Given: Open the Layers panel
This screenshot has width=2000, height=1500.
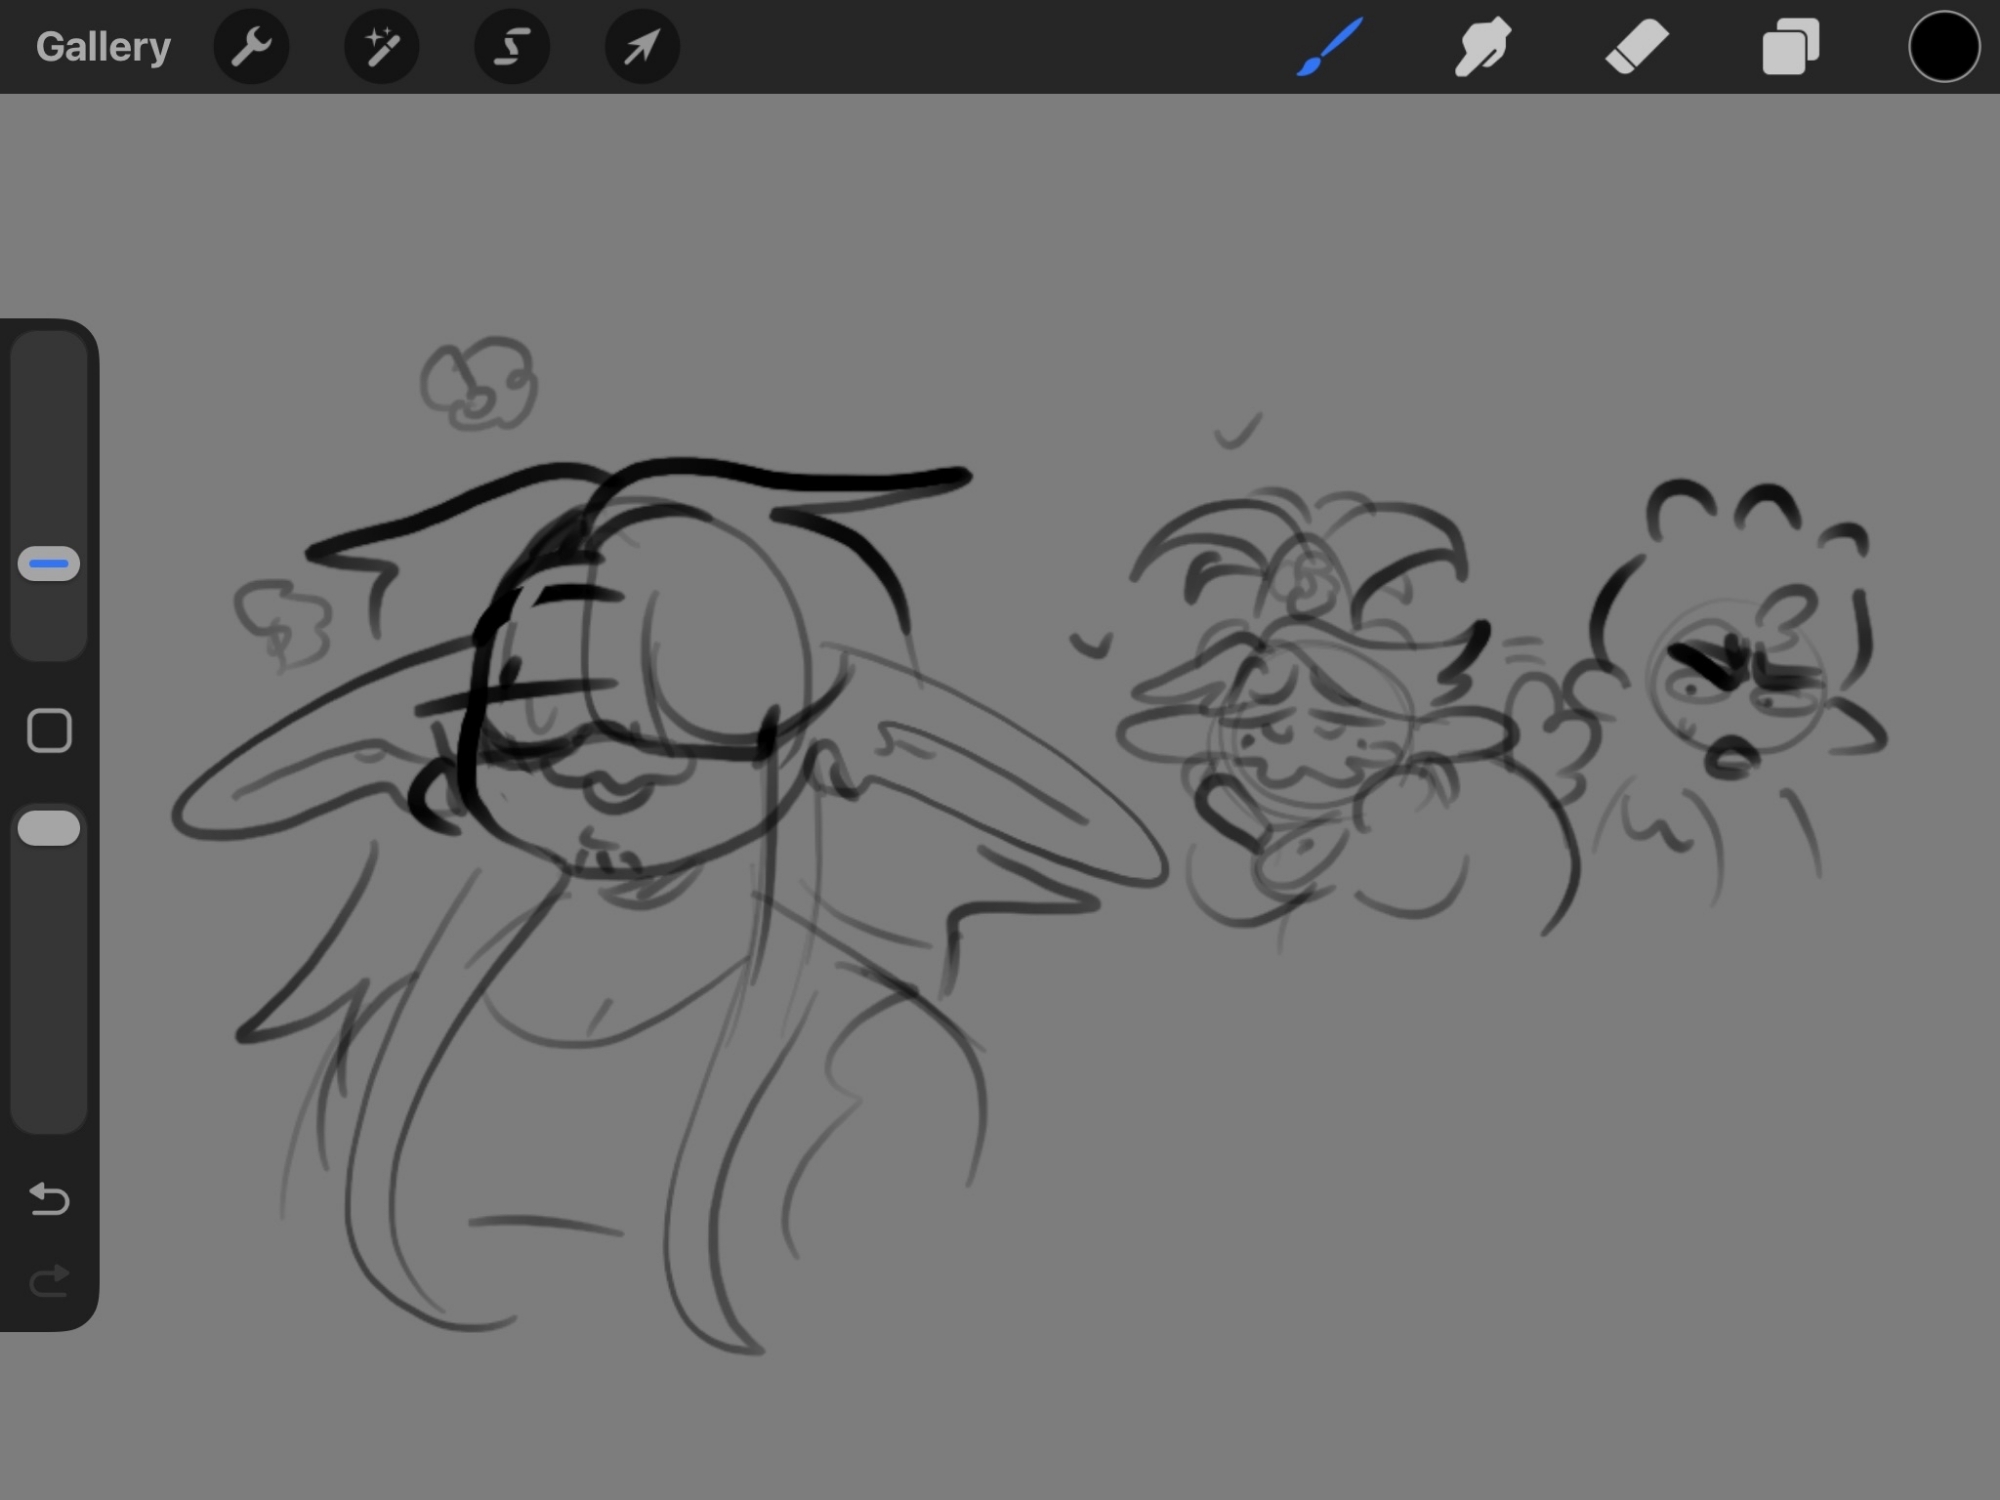Looking at the screenshot, I should tap(1790, 47).
